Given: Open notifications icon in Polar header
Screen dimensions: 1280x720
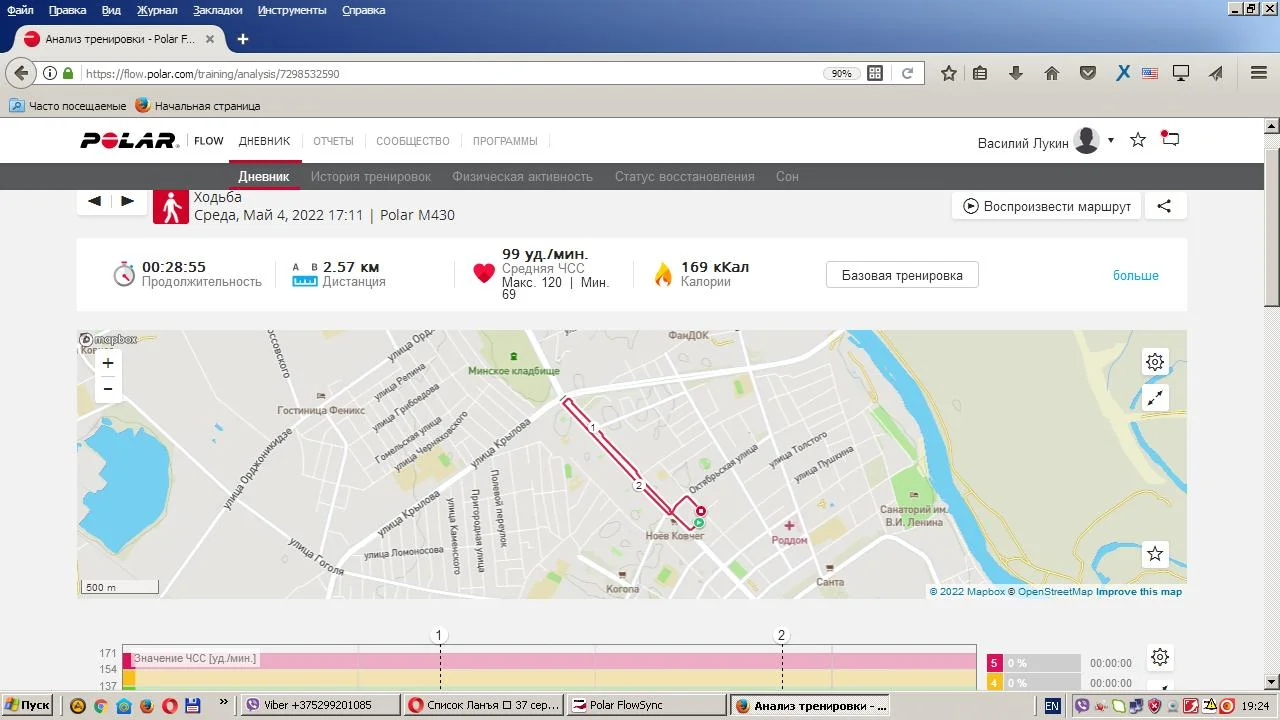Looking at the screenshot, I should click(x=1170, y=140).
